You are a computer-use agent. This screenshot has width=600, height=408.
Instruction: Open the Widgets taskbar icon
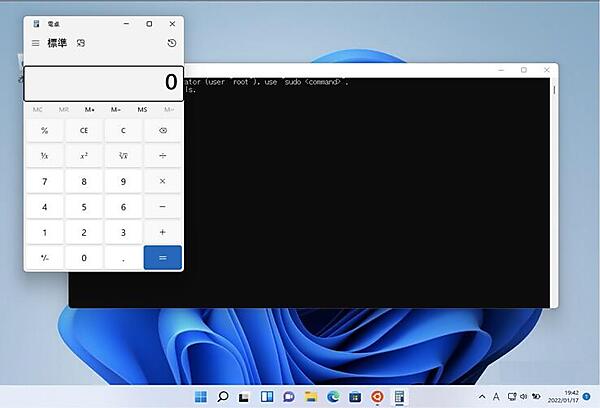pos(267,397)
